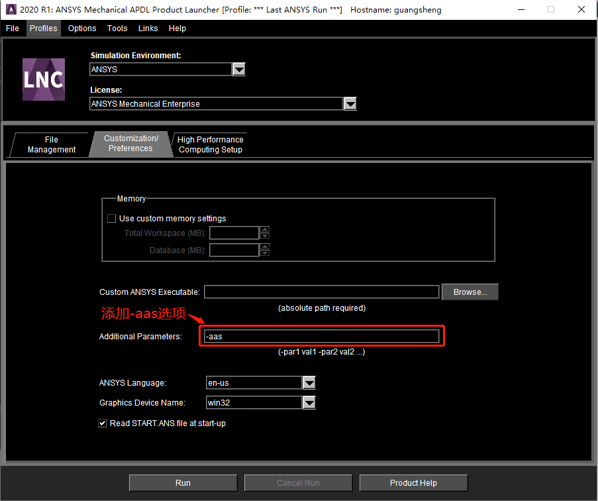The image size is (598, 501).
Task: Expand the License dropdown arrow
Action: click(350, 104)
